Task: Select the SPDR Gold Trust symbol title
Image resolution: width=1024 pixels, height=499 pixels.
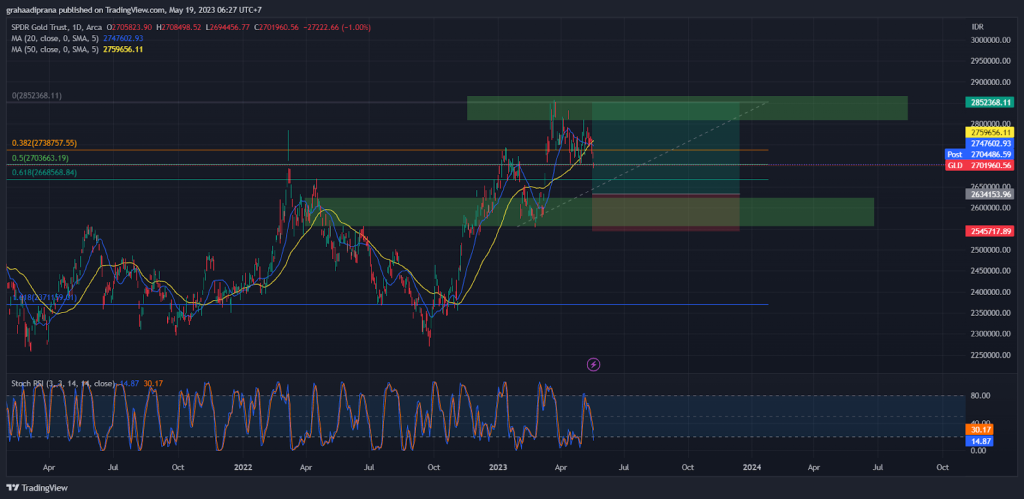Action: pos(55,27)
